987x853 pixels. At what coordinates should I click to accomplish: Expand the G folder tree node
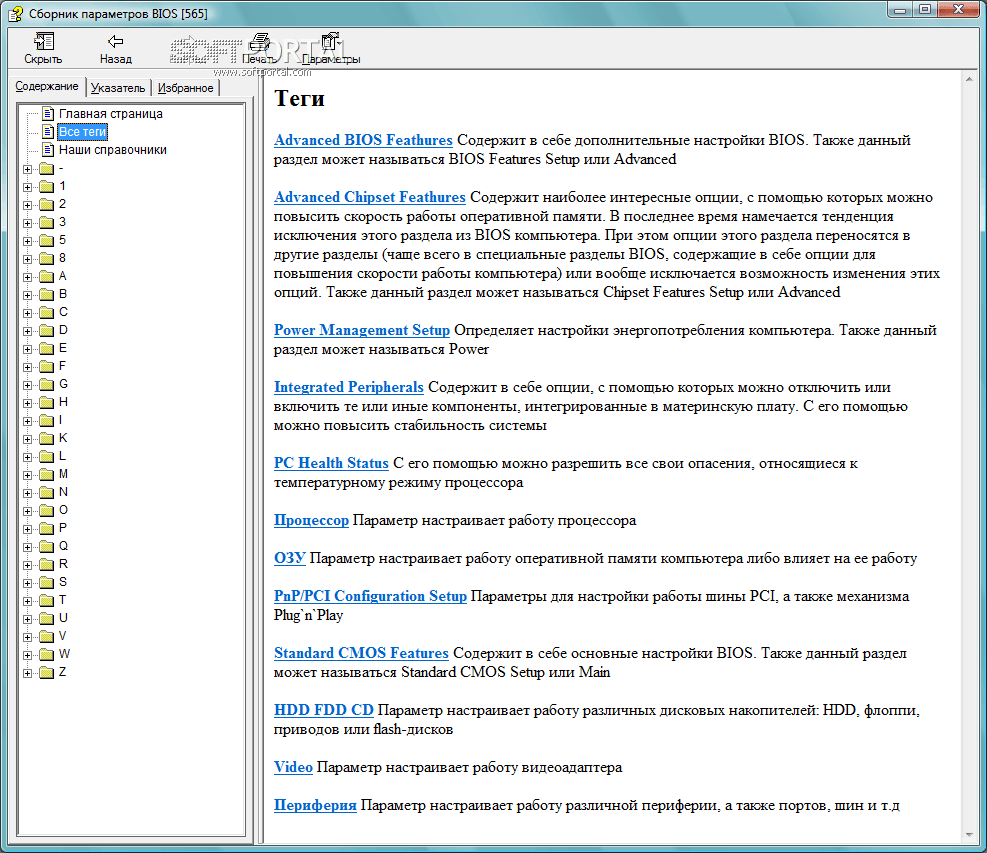(x=27, y=385)
